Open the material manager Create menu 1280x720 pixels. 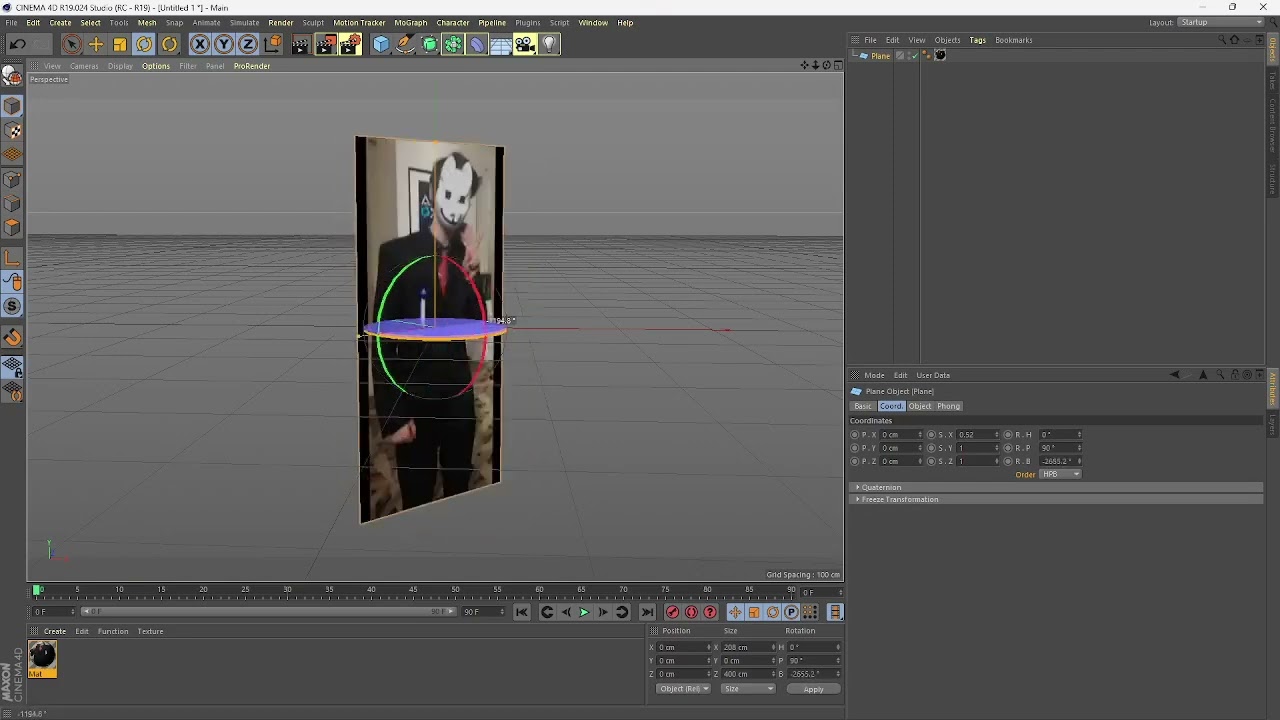click(x=55, y=631)
